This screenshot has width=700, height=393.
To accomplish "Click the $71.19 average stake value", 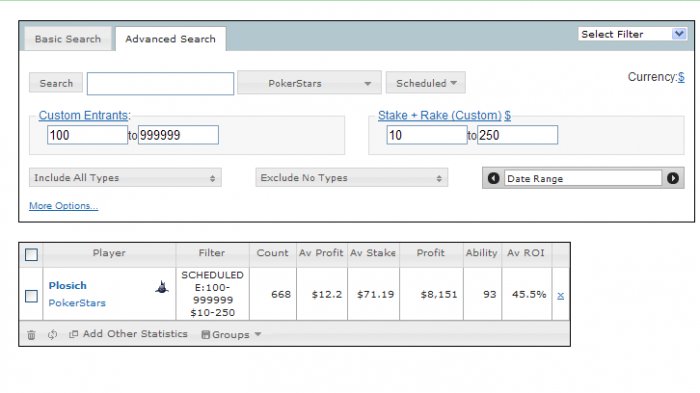I will 375,294.
